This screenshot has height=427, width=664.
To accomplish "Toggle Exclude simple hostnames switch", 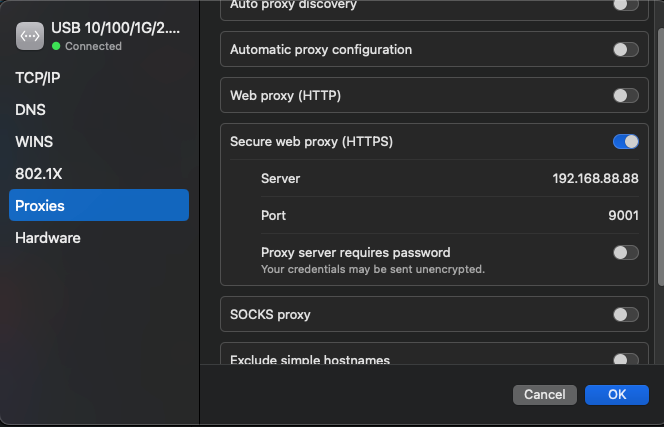I will [625, 359].
